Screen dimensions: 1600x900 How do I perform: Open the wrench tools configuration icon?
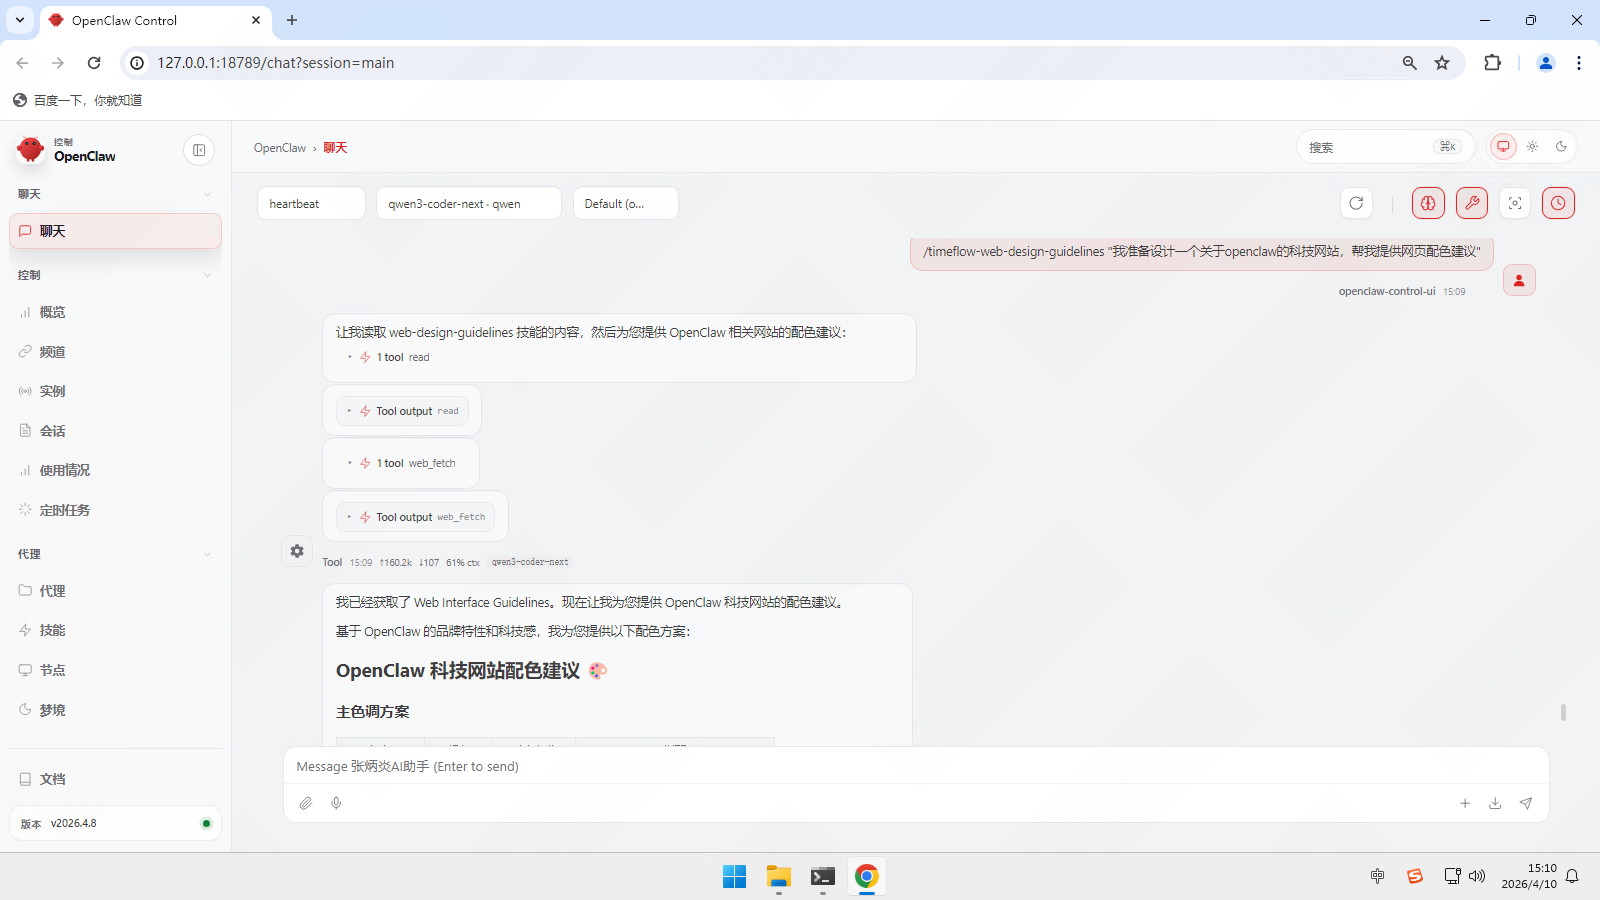tap(1471, 203)
